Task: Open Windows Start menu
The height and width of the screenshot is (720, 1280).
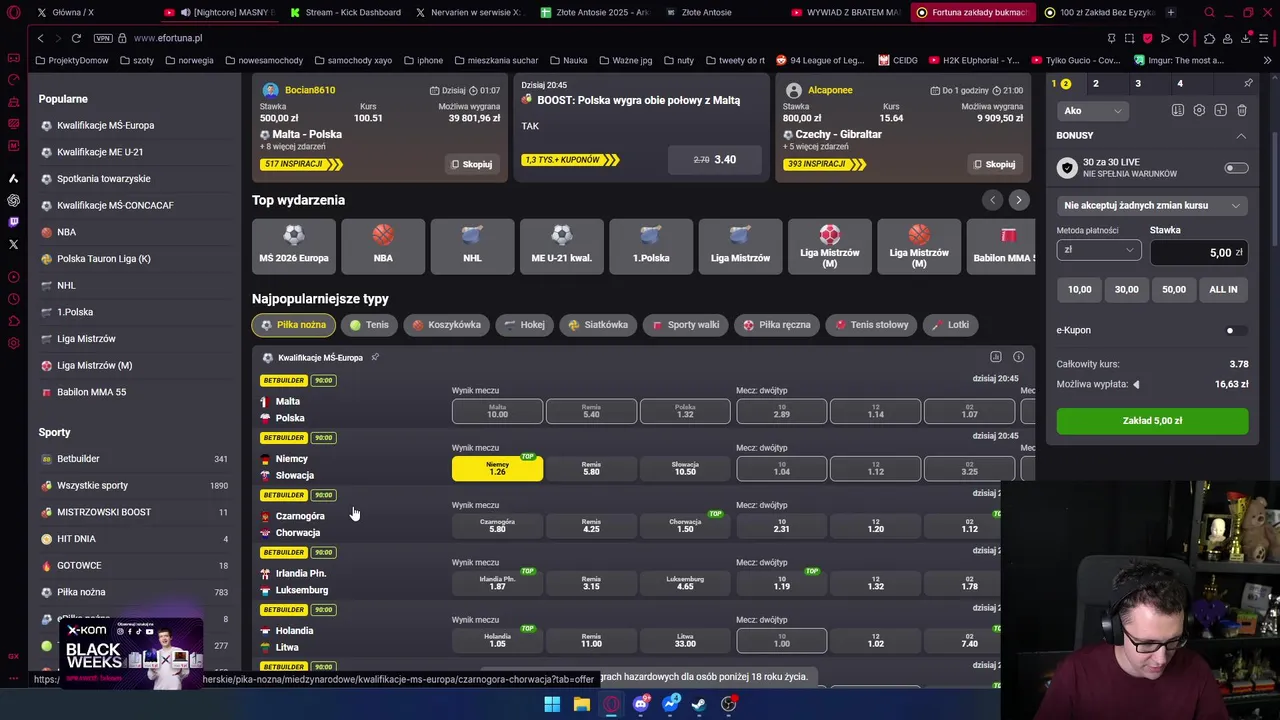Action: tap(552, 704)
